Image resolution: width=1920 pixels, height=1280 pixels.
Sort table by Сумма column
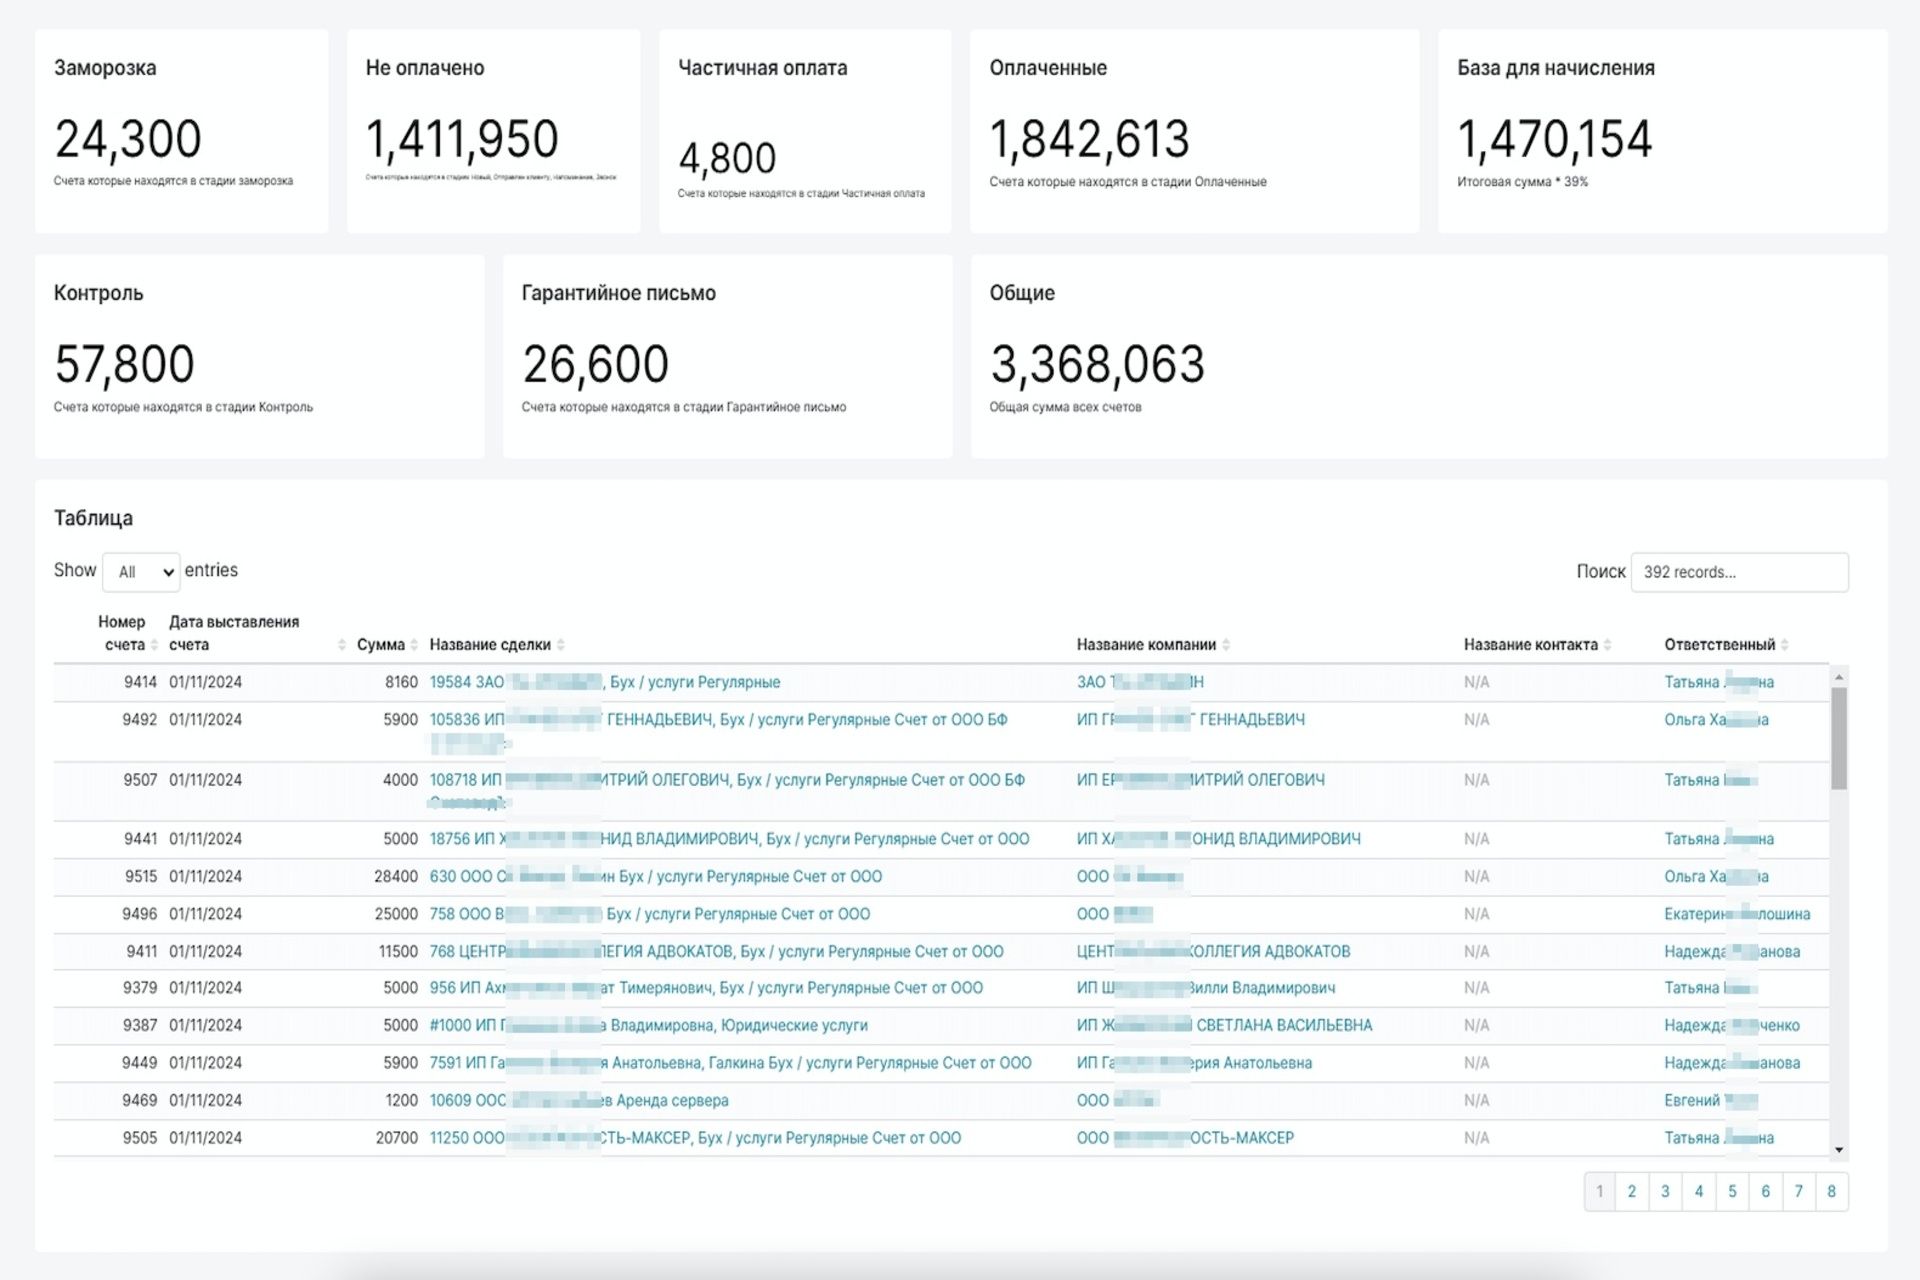381,645
